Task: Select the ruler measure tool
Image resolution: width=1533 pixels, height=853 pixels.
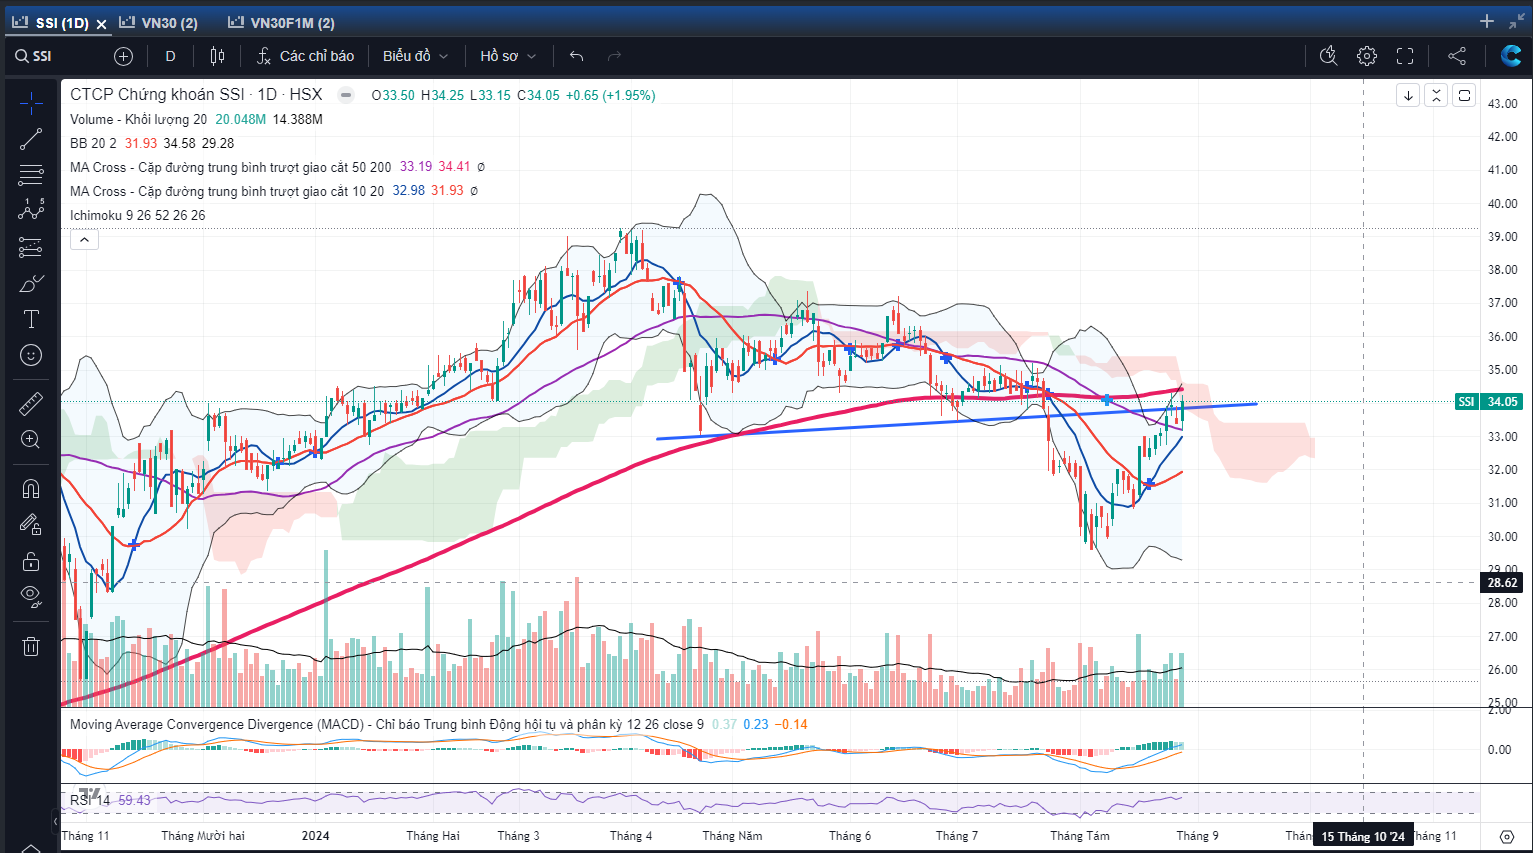Action: coord(31,403)
